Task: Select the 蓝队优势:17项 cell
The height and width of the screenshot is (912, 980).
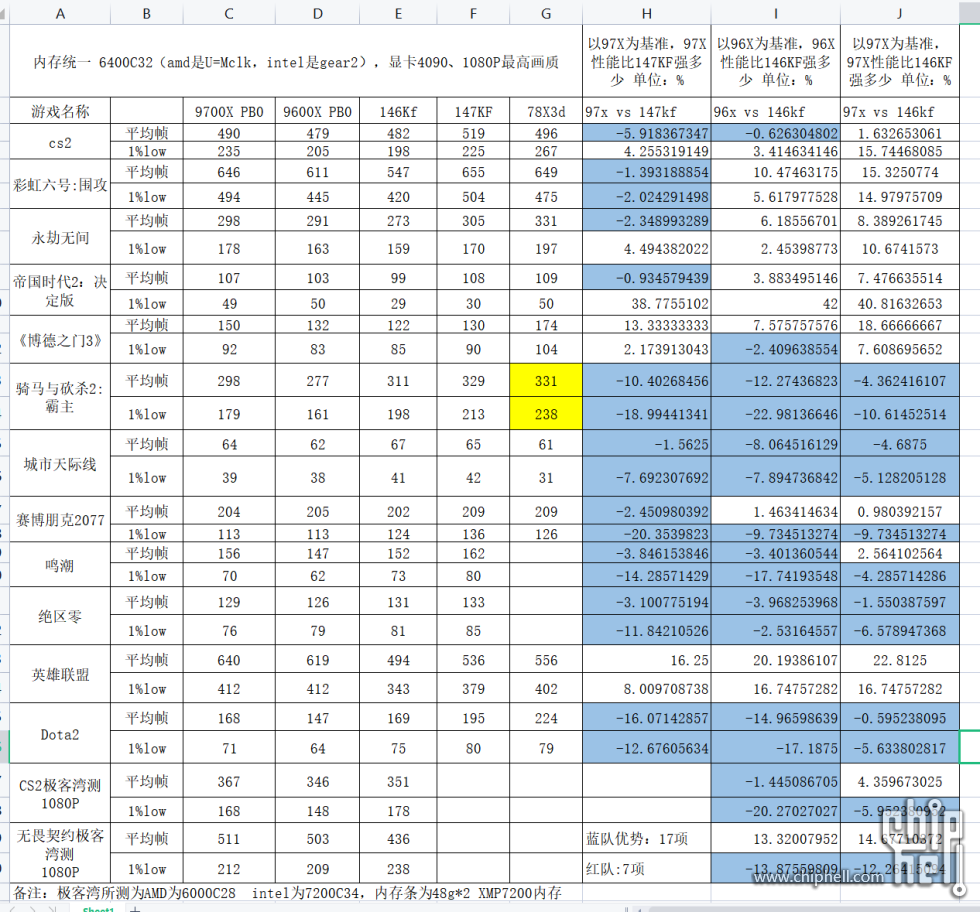Action: tap(646, 838)
